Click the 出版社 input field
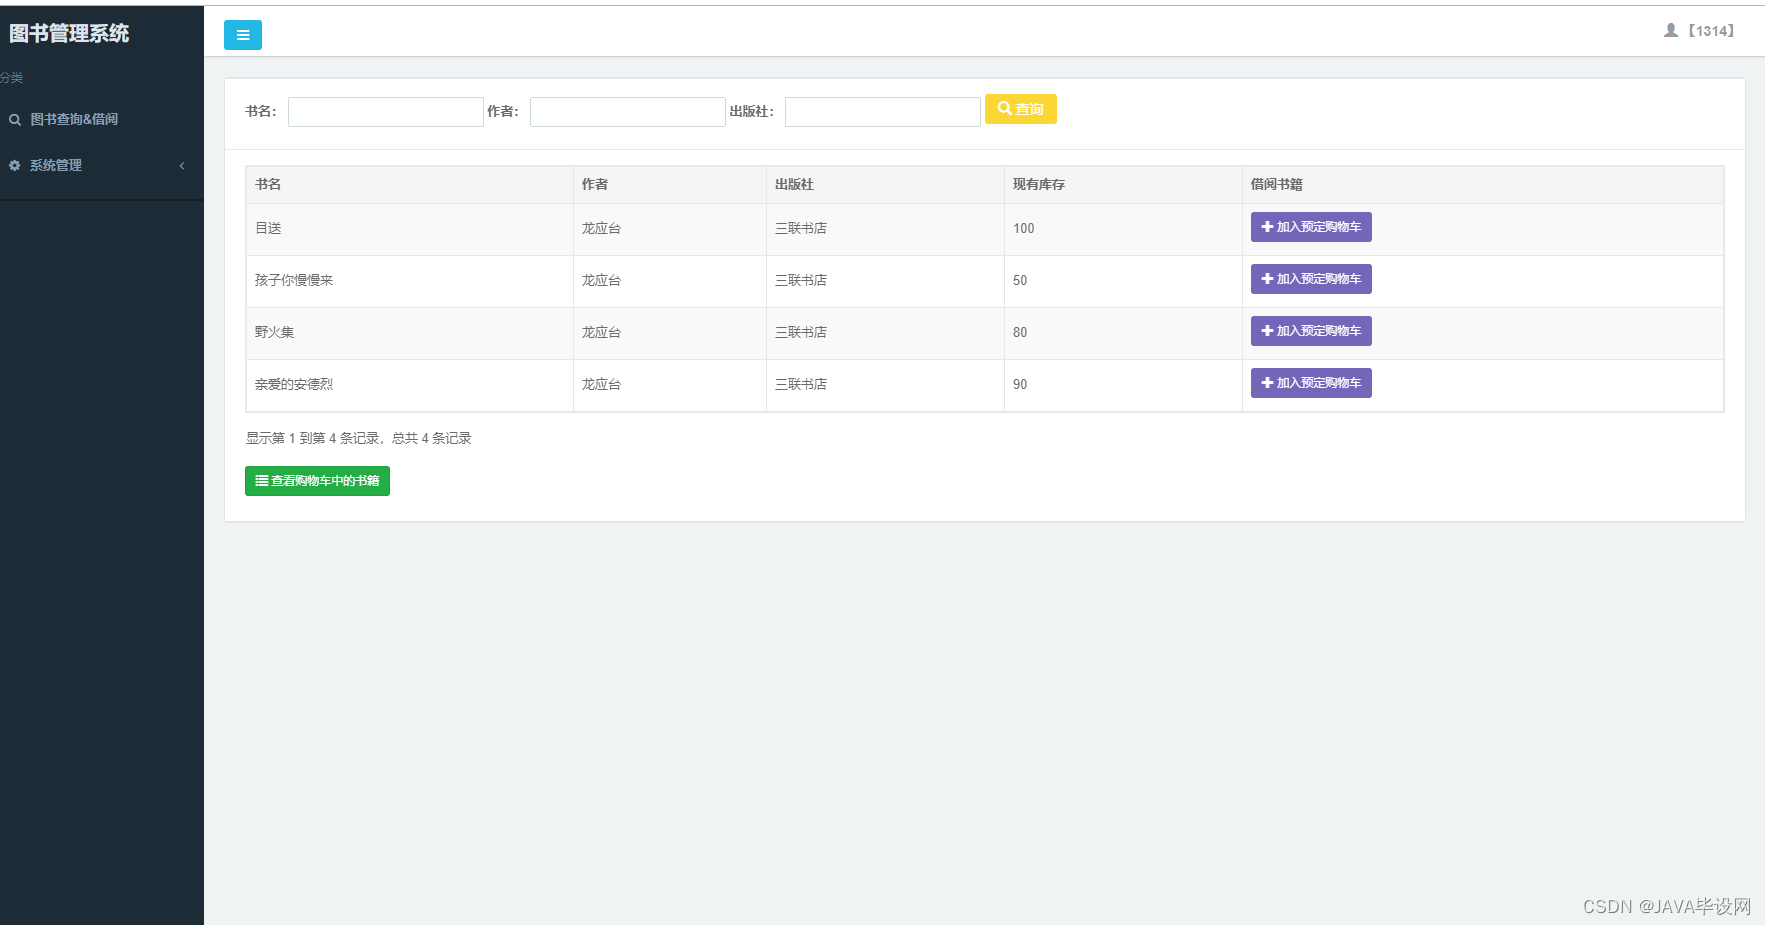Screen dimensions: 1765x925 tap(881, 111)
